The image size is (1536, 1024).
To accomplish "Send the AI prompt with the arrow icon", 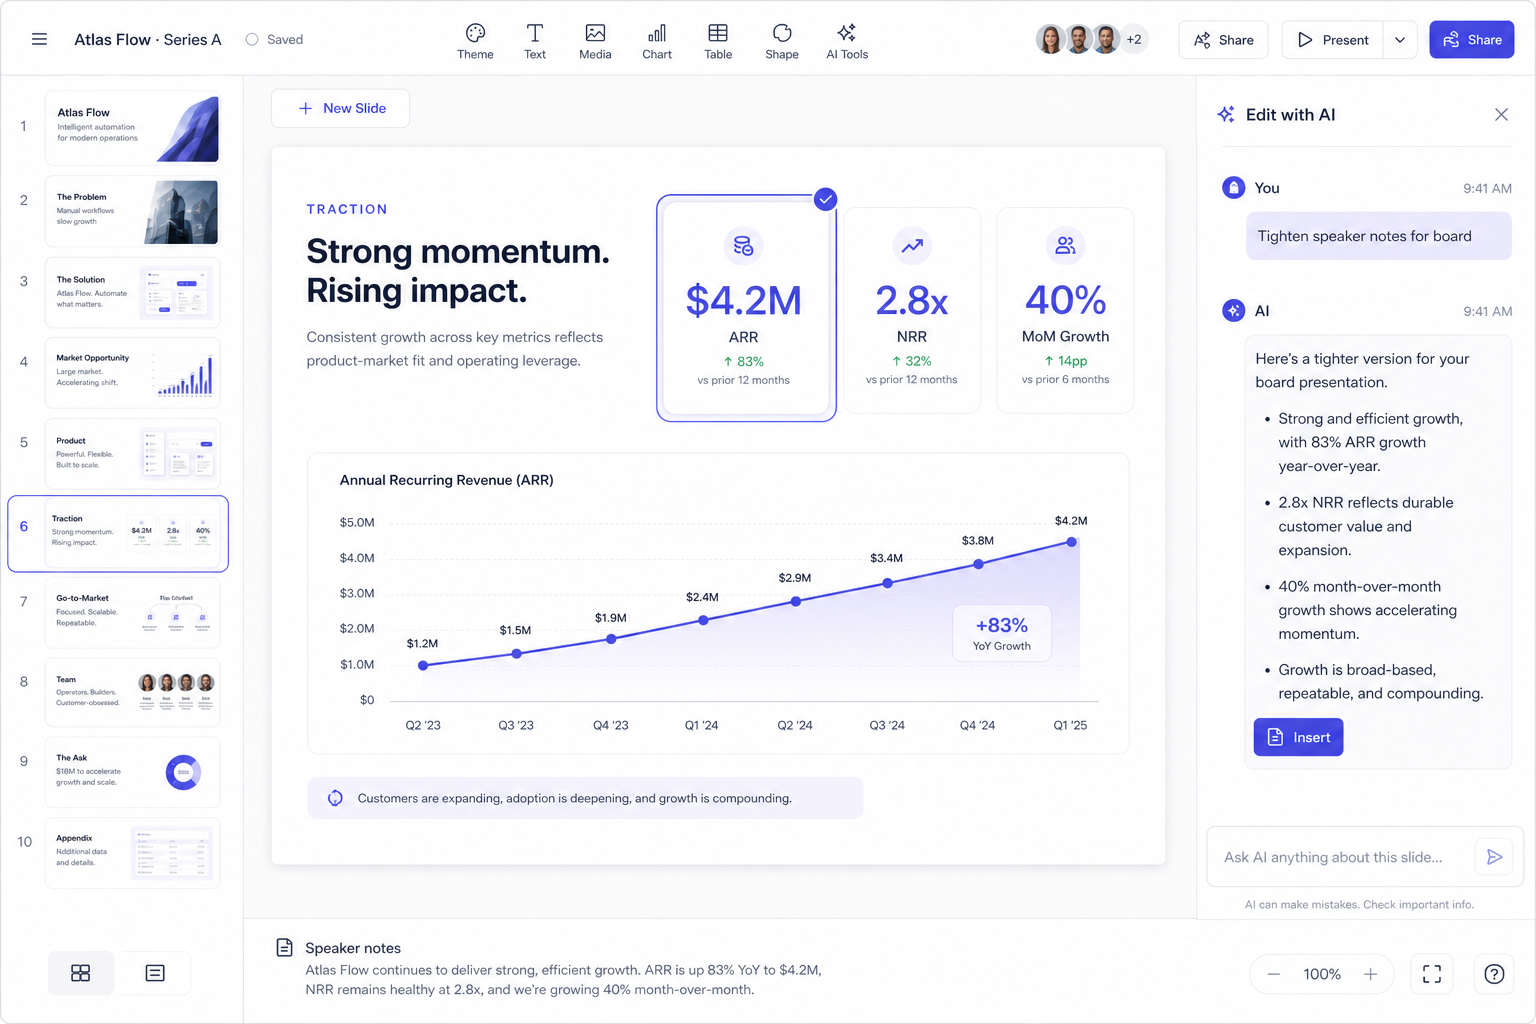I will pyautogui.click(x=1494, y=857).
